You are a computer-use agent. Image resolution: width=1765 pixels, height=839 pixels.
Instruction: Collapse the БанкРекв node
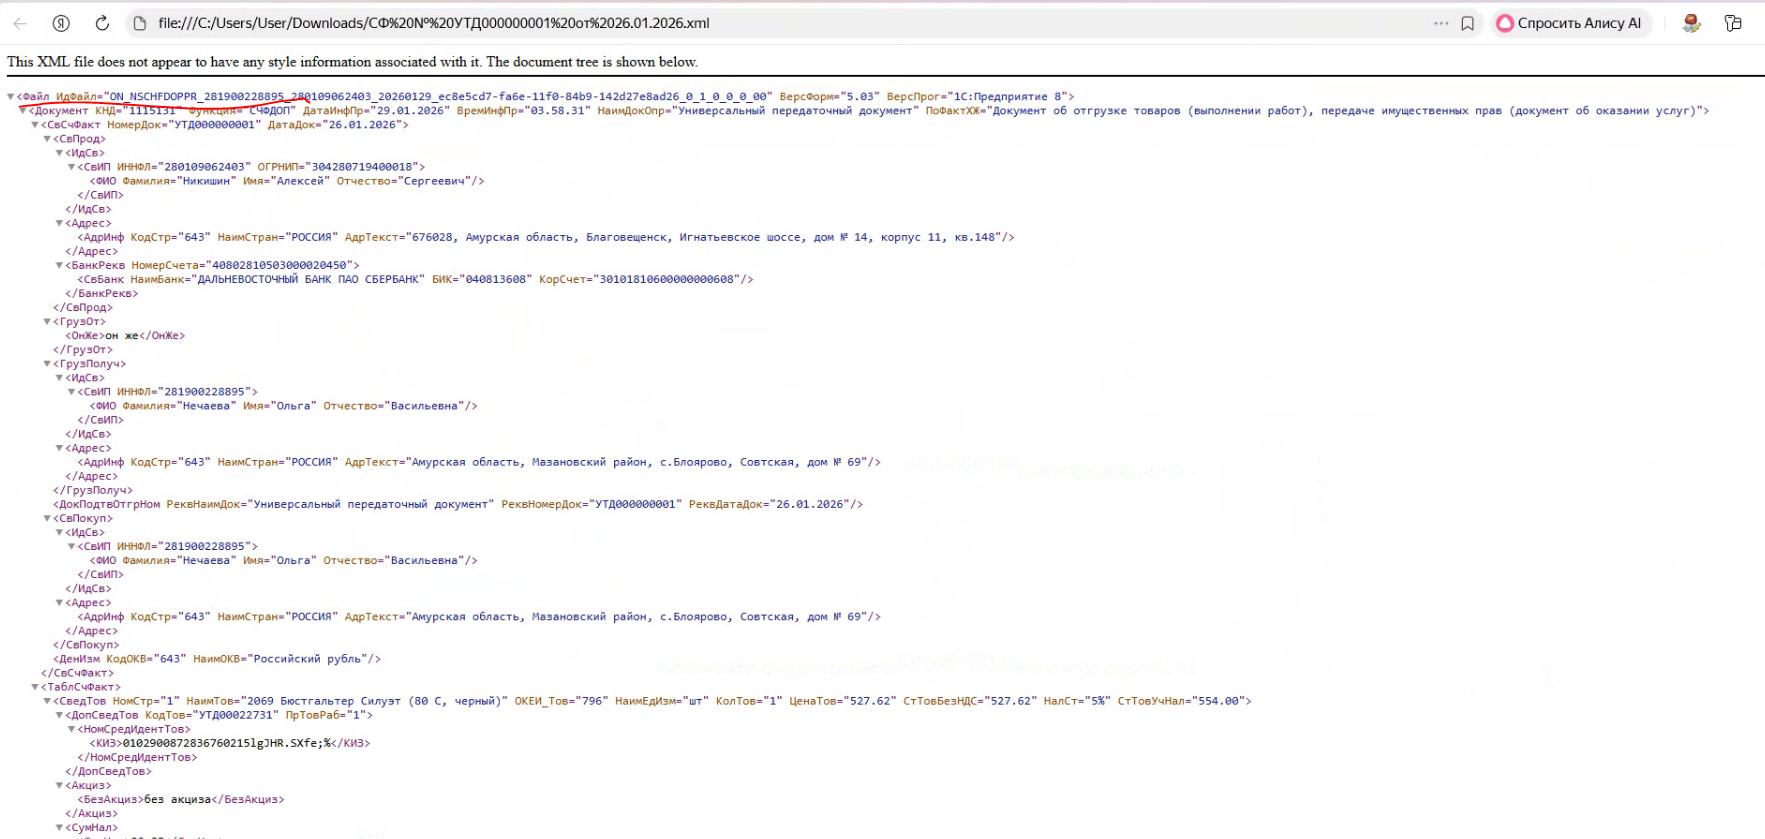point(59,265)
